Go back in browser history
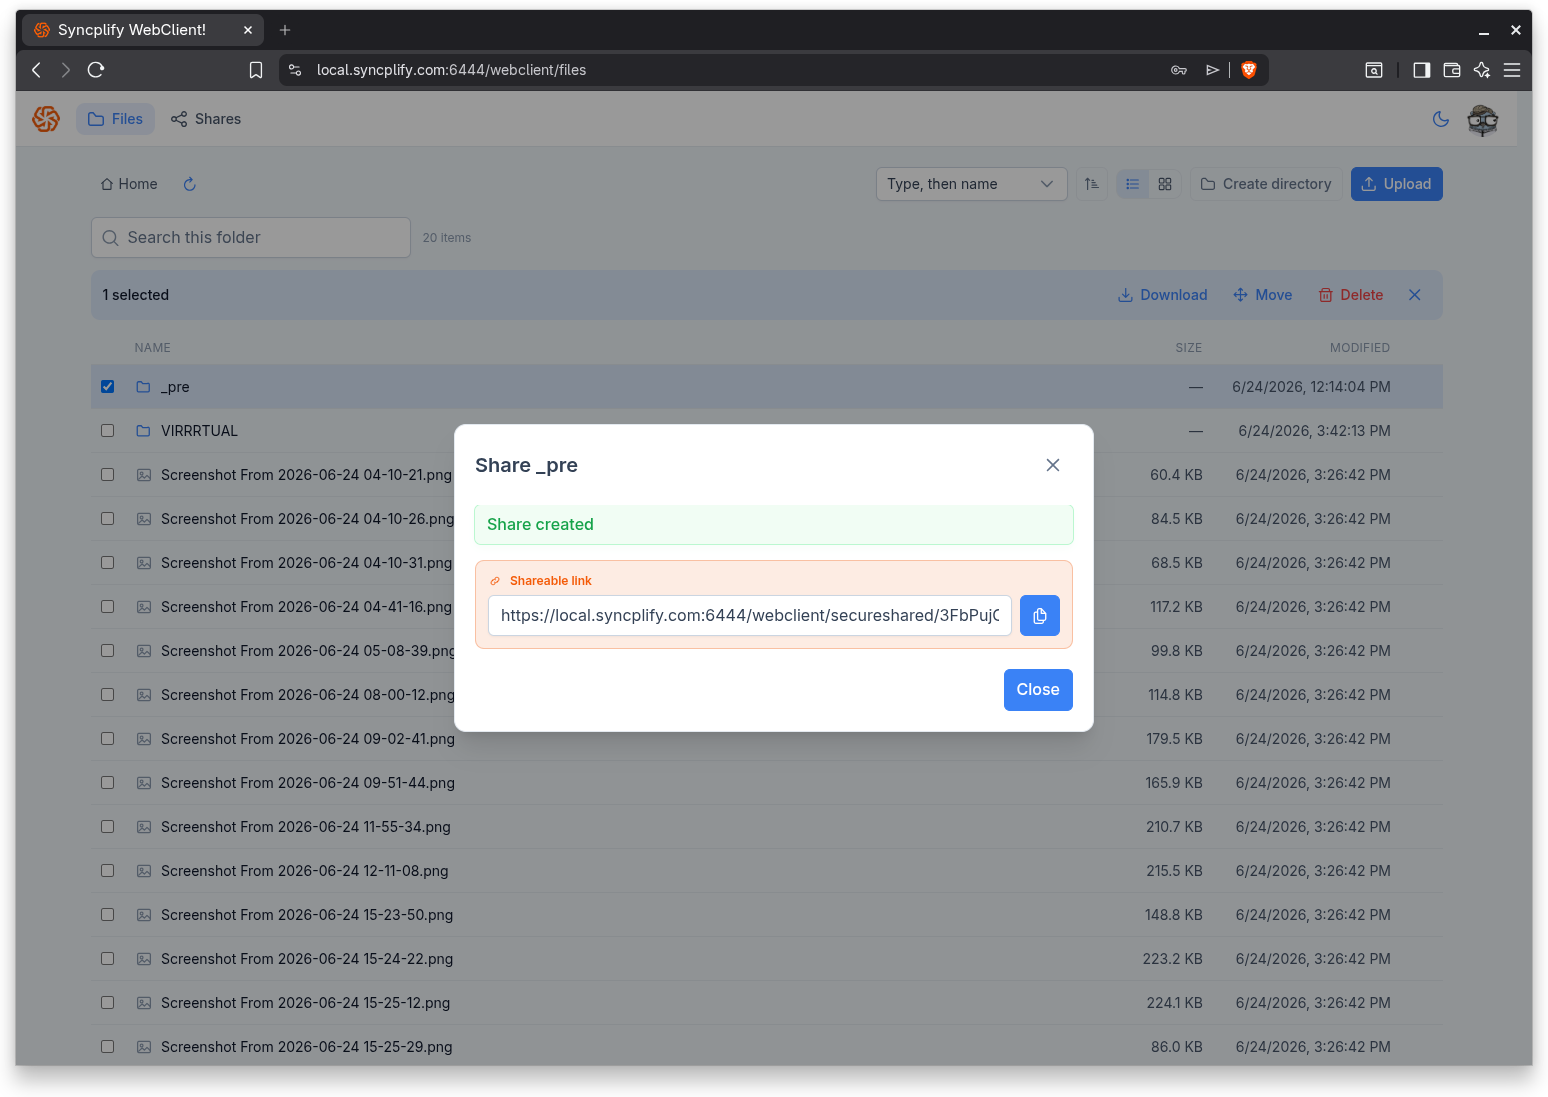1548x1097 pixels. click(x=37, y=70)
